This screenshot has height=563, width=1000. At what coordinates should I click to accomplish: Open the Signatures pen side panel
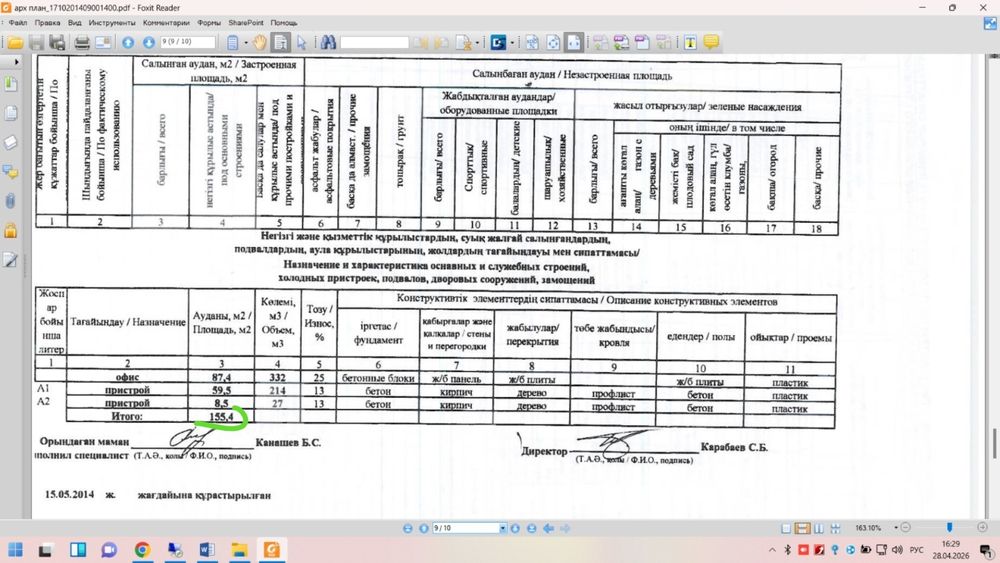click(10, 260)
